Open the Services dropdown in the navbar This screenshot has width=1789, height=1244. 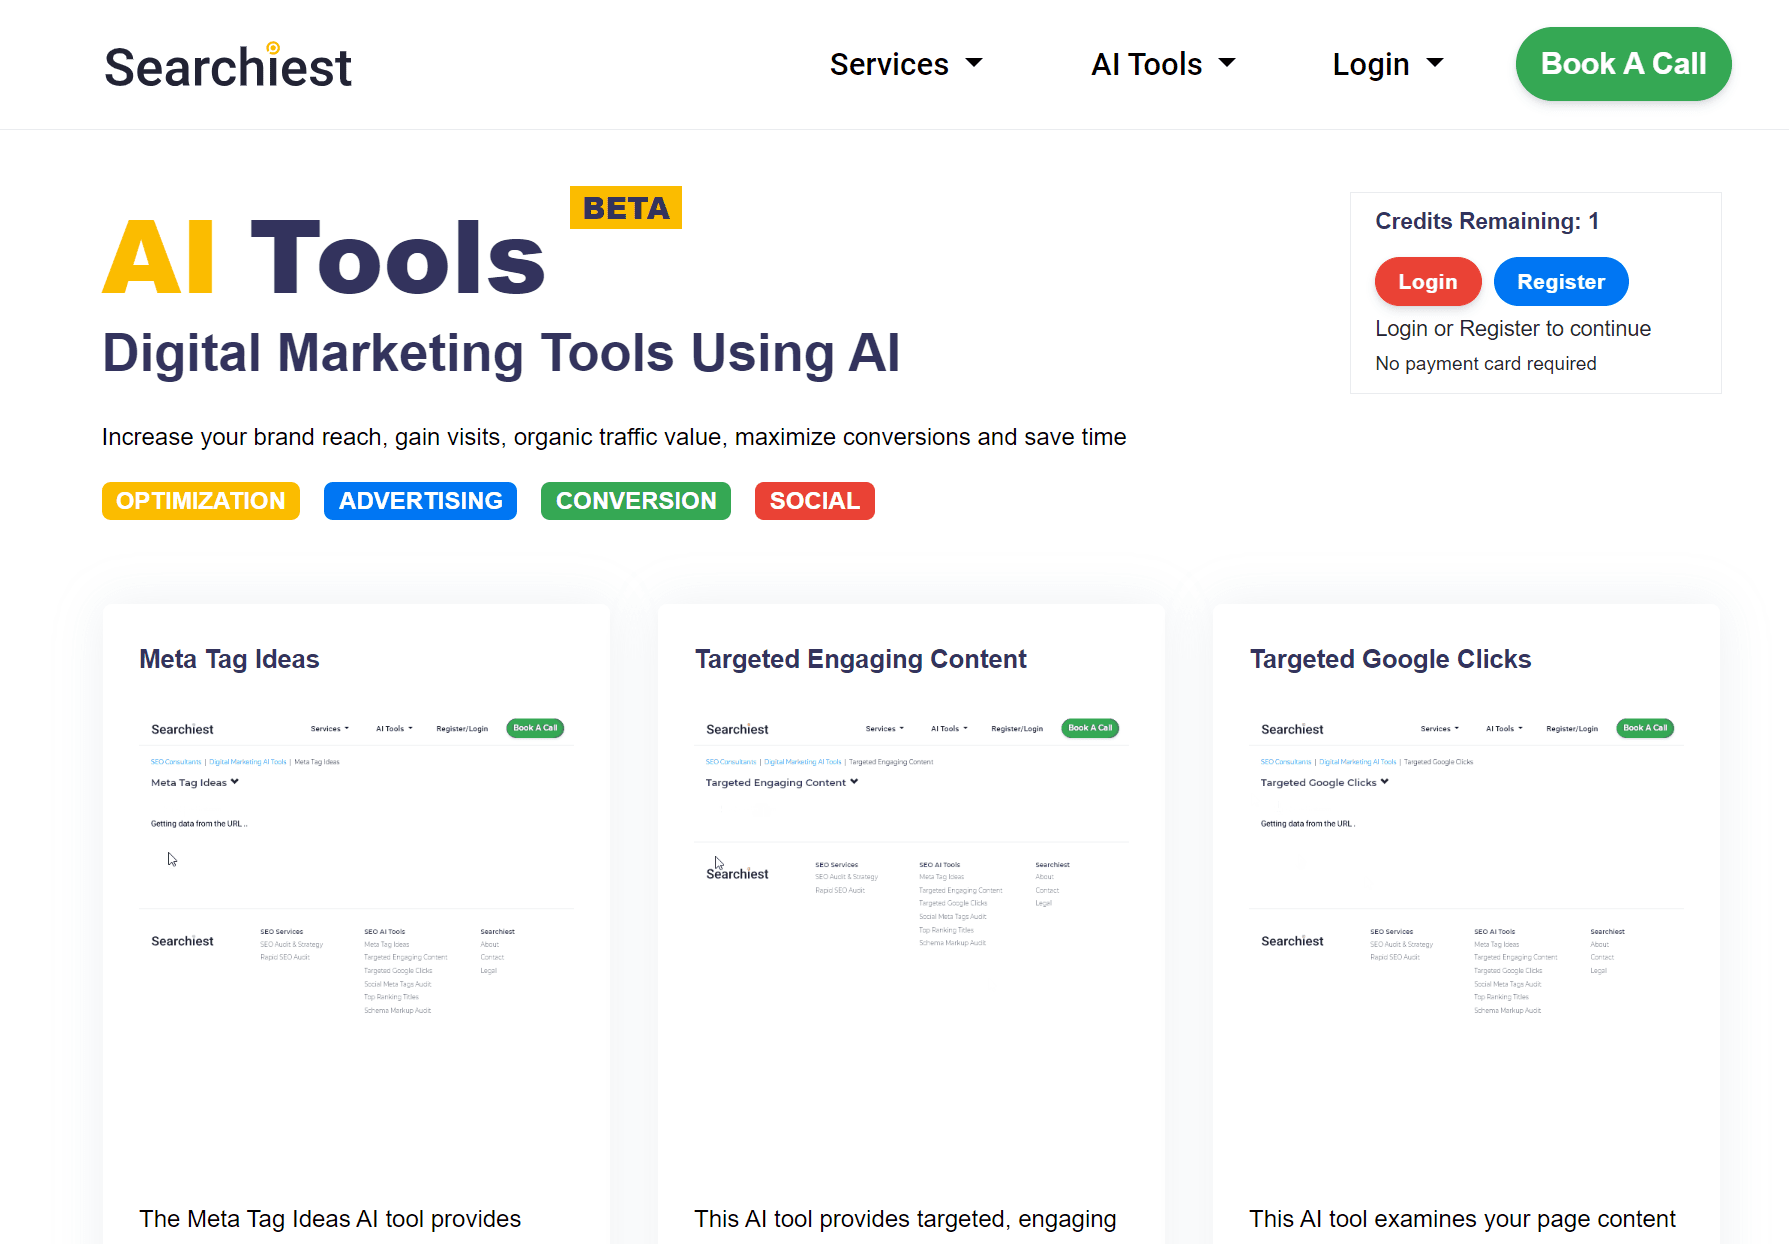905,64
